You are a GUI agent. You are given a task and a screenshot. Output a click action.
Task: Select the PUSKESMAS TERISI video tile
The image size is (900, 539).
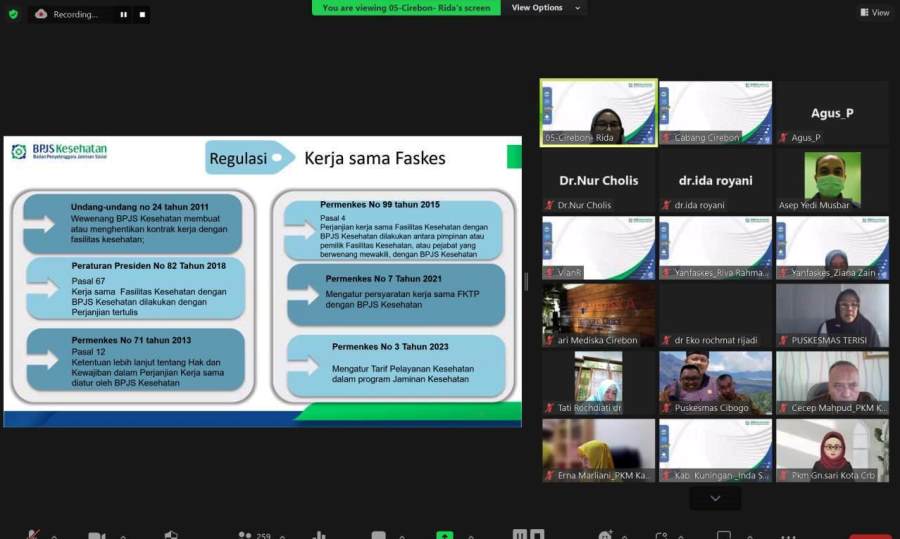pyautogui.click(x=832, y=315)
